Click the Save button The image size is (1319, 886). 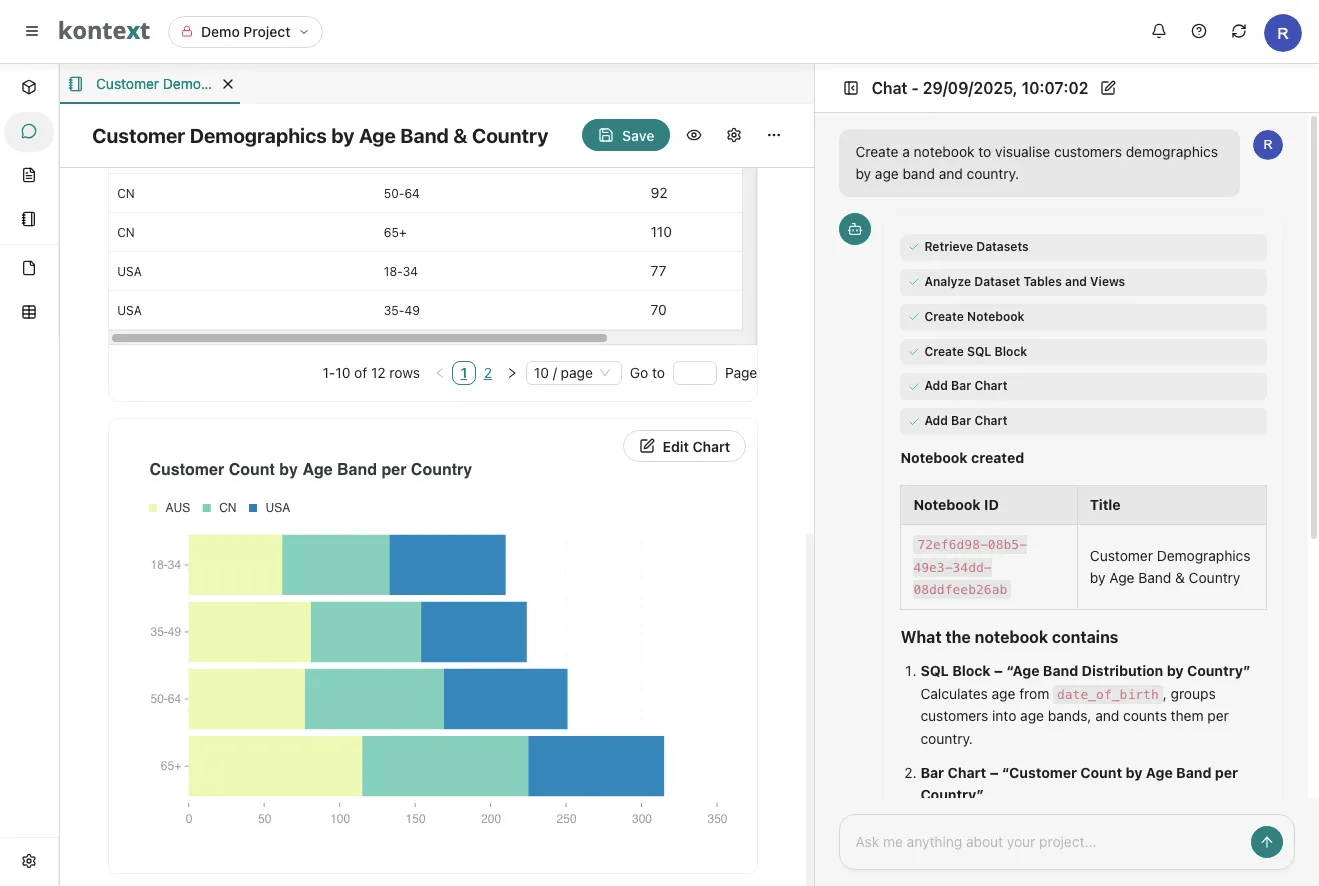[x=626, y=135]
